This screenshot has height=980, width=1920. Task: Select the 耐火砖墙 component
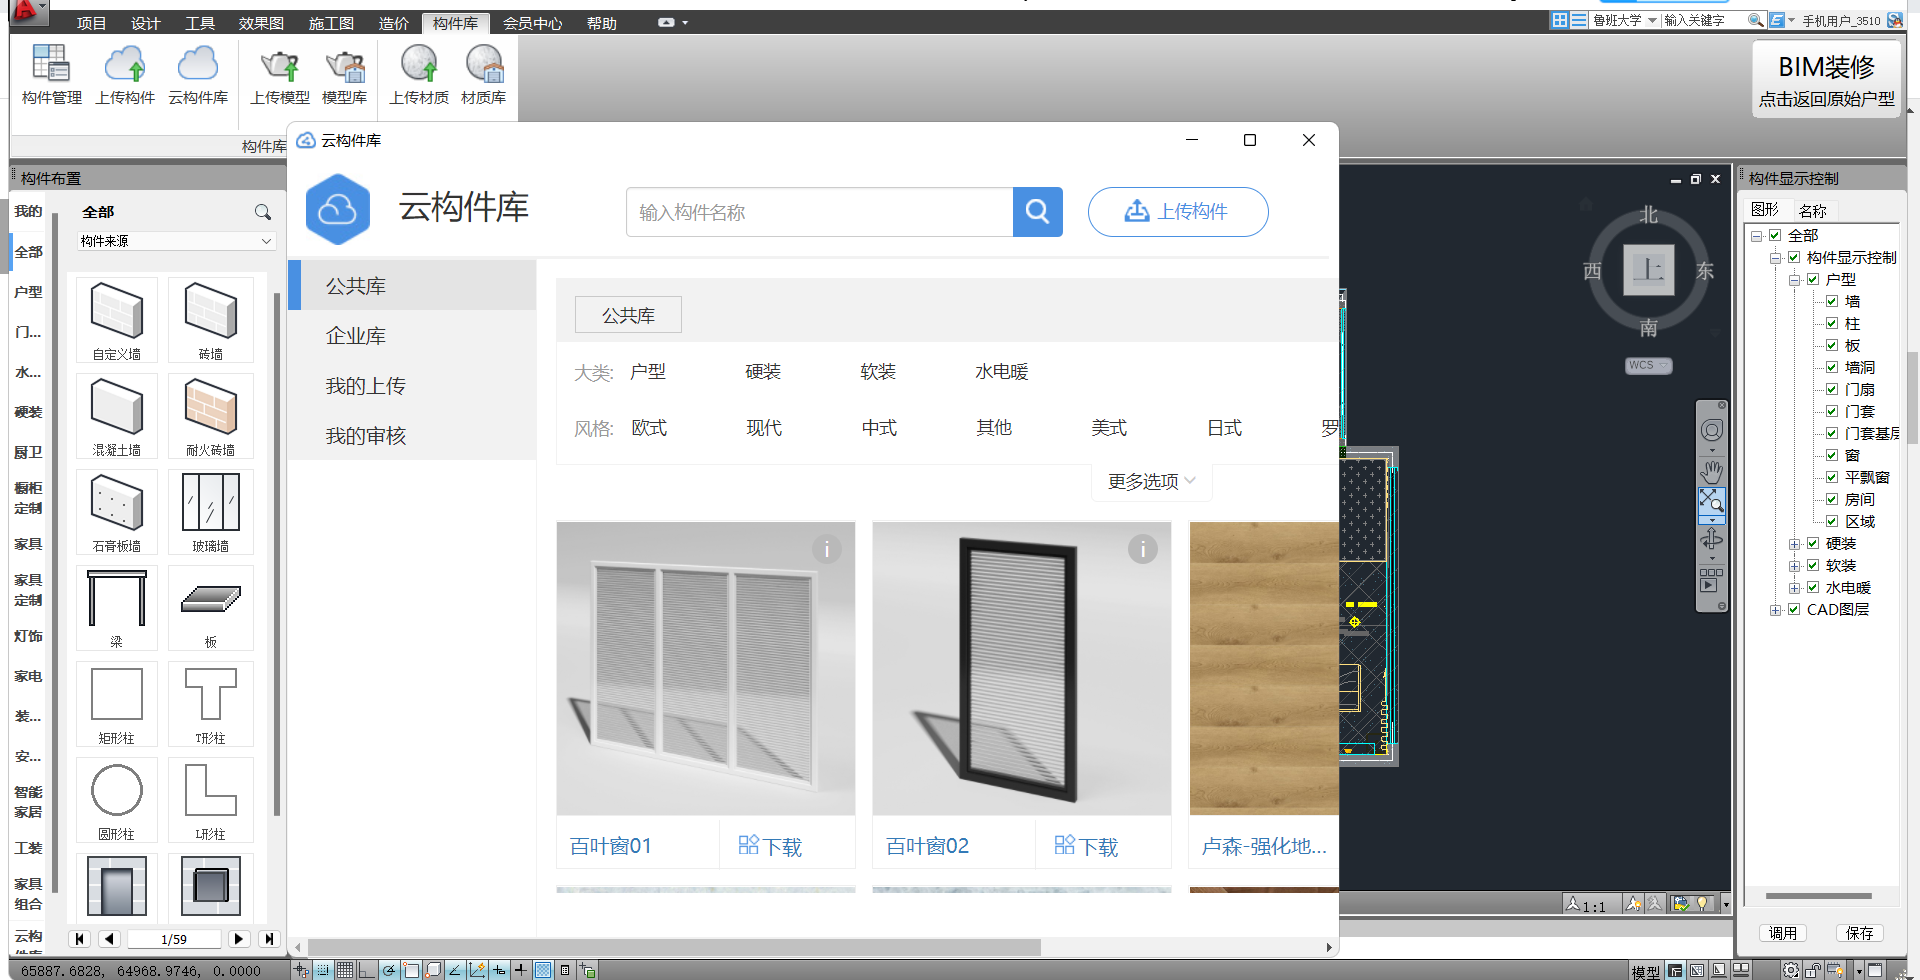pos(210,416)
